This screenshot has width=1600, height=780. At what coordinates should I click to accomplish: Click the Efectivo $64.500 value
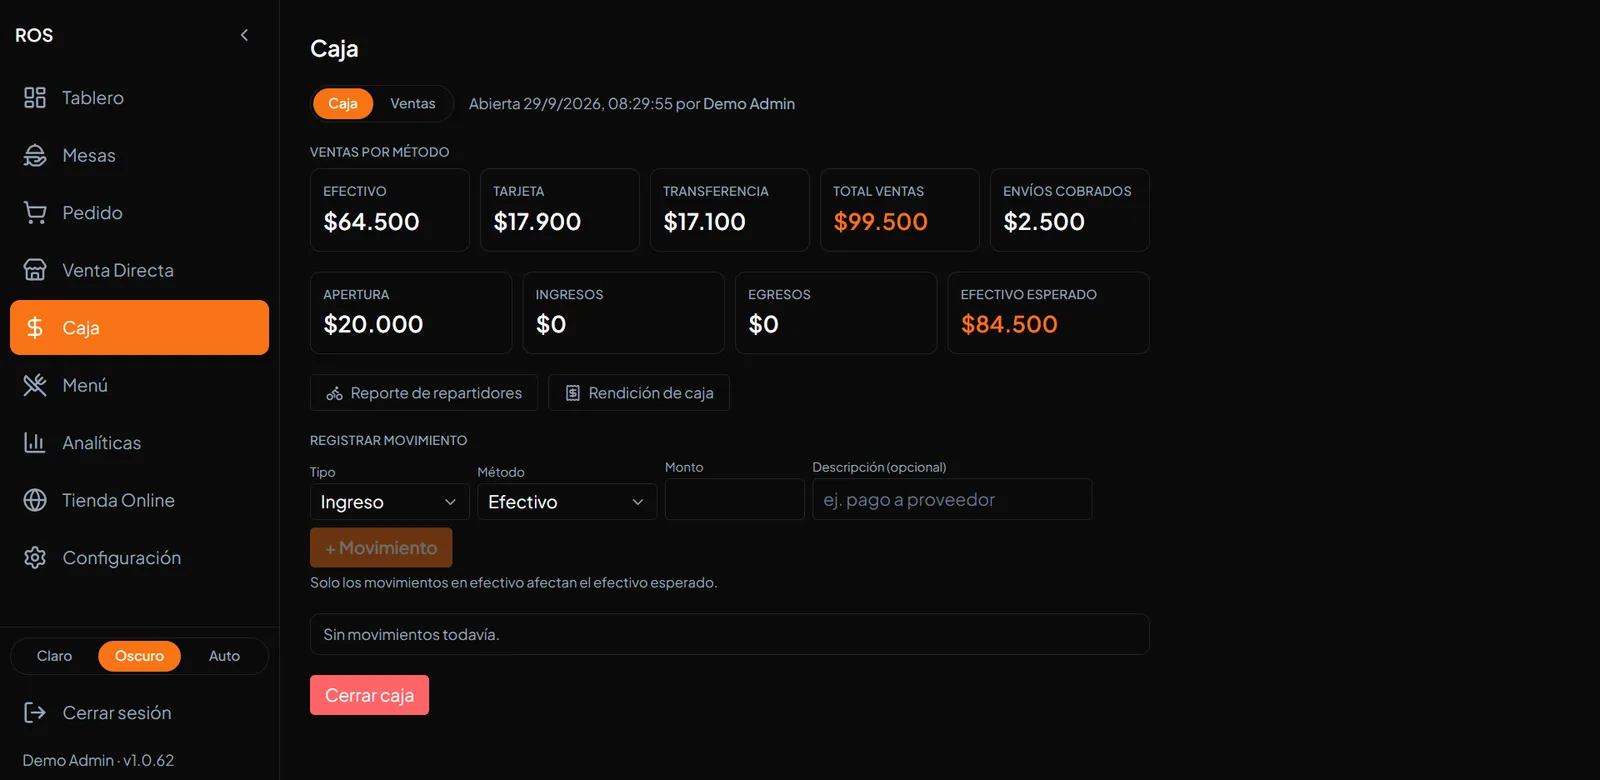pyautogui.click(x=371, y=222)
